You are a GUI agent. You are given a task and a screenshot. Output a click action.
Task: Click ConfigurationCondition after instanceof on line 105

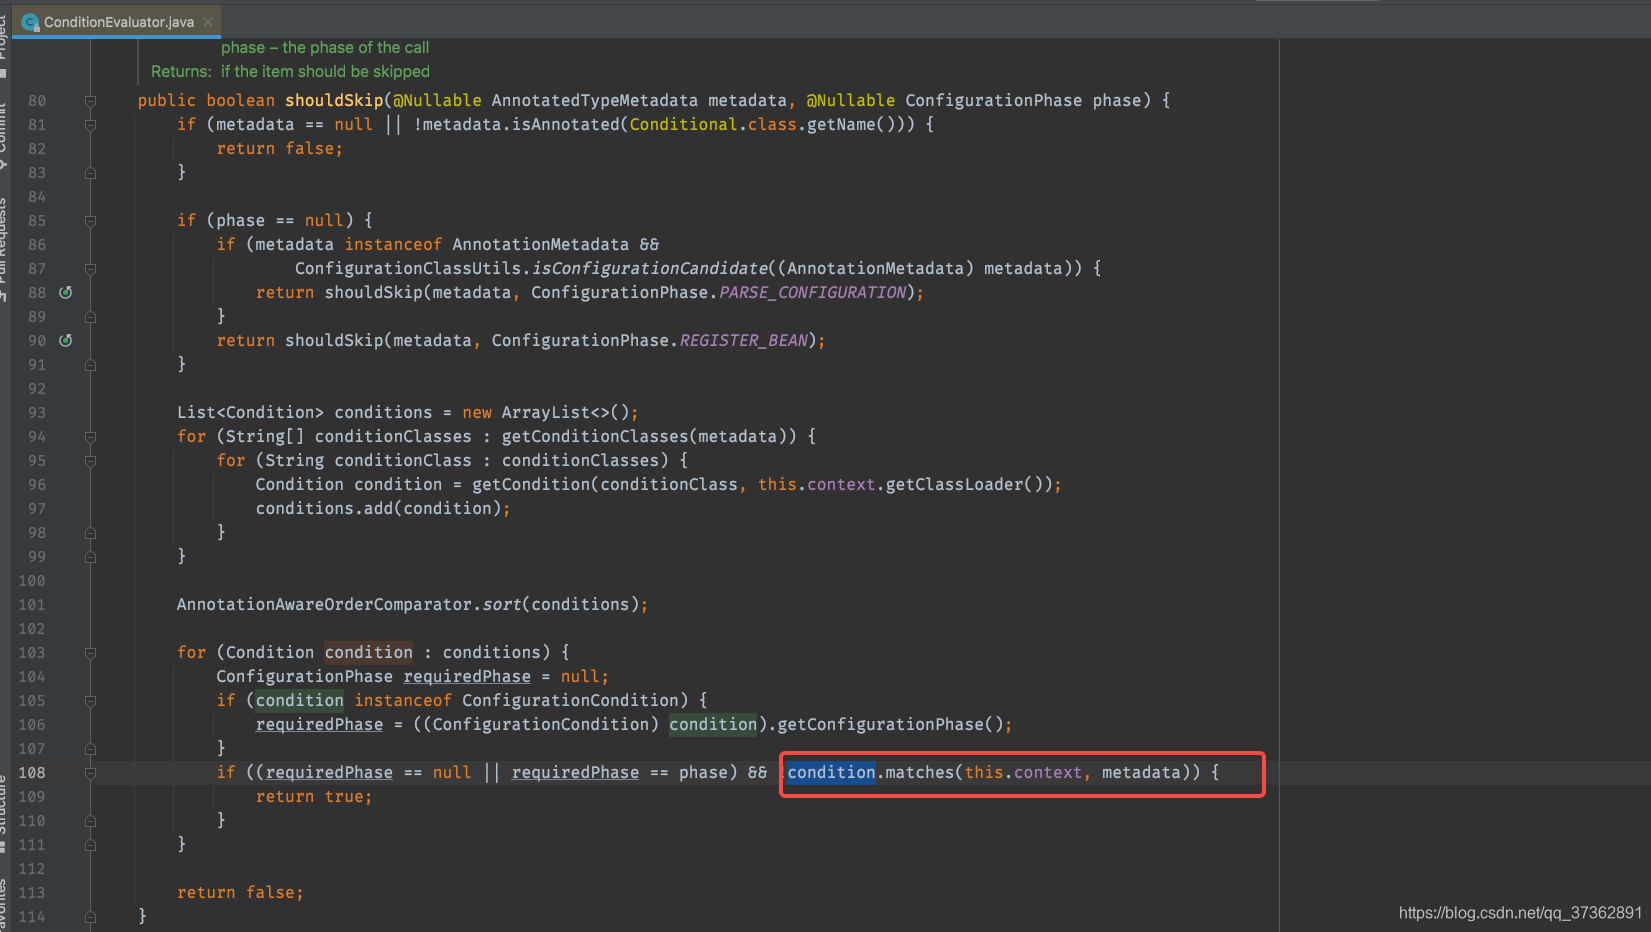570,700
